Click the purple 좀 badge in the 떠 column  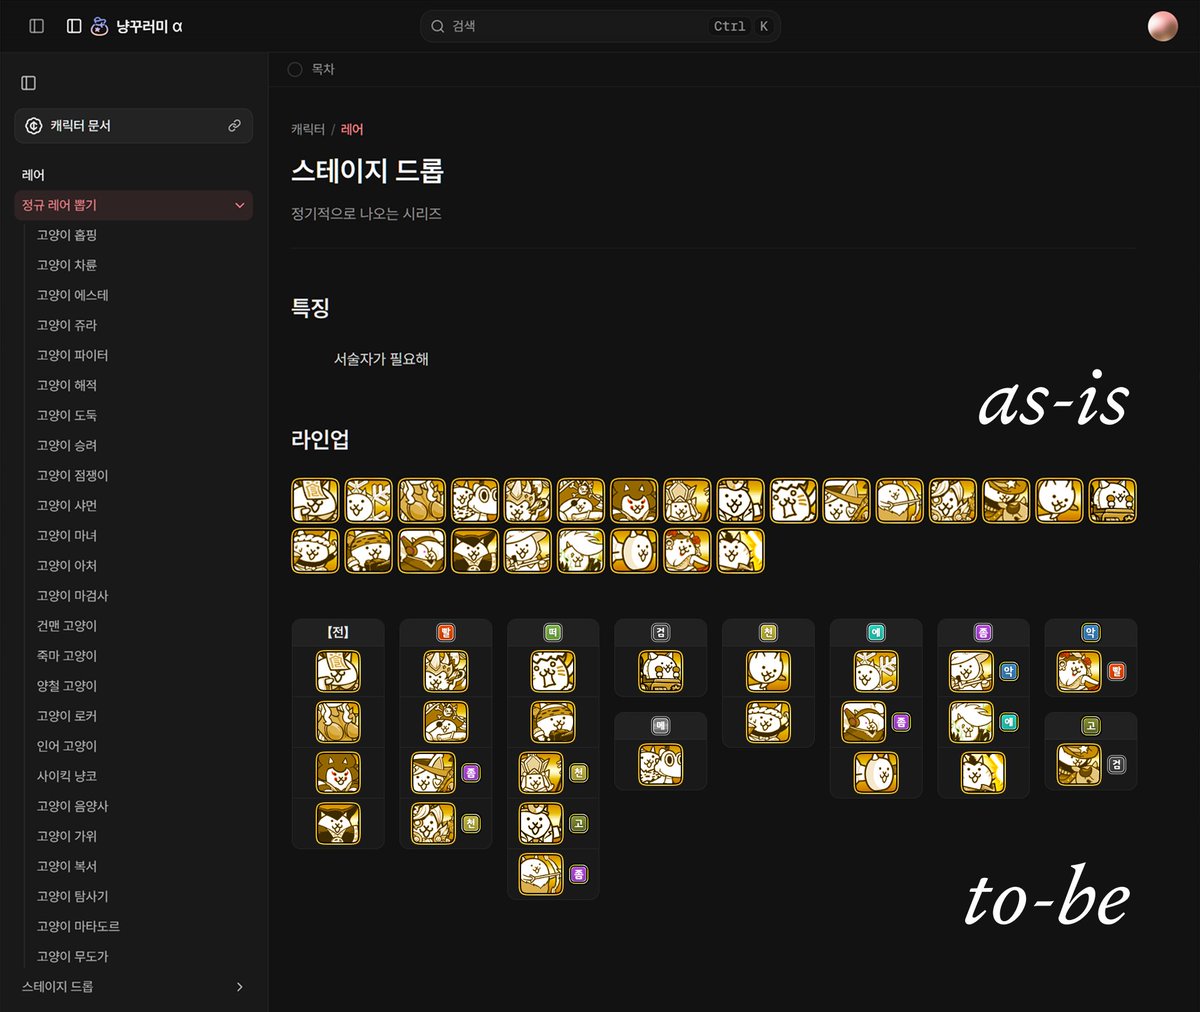pos(578,875)
